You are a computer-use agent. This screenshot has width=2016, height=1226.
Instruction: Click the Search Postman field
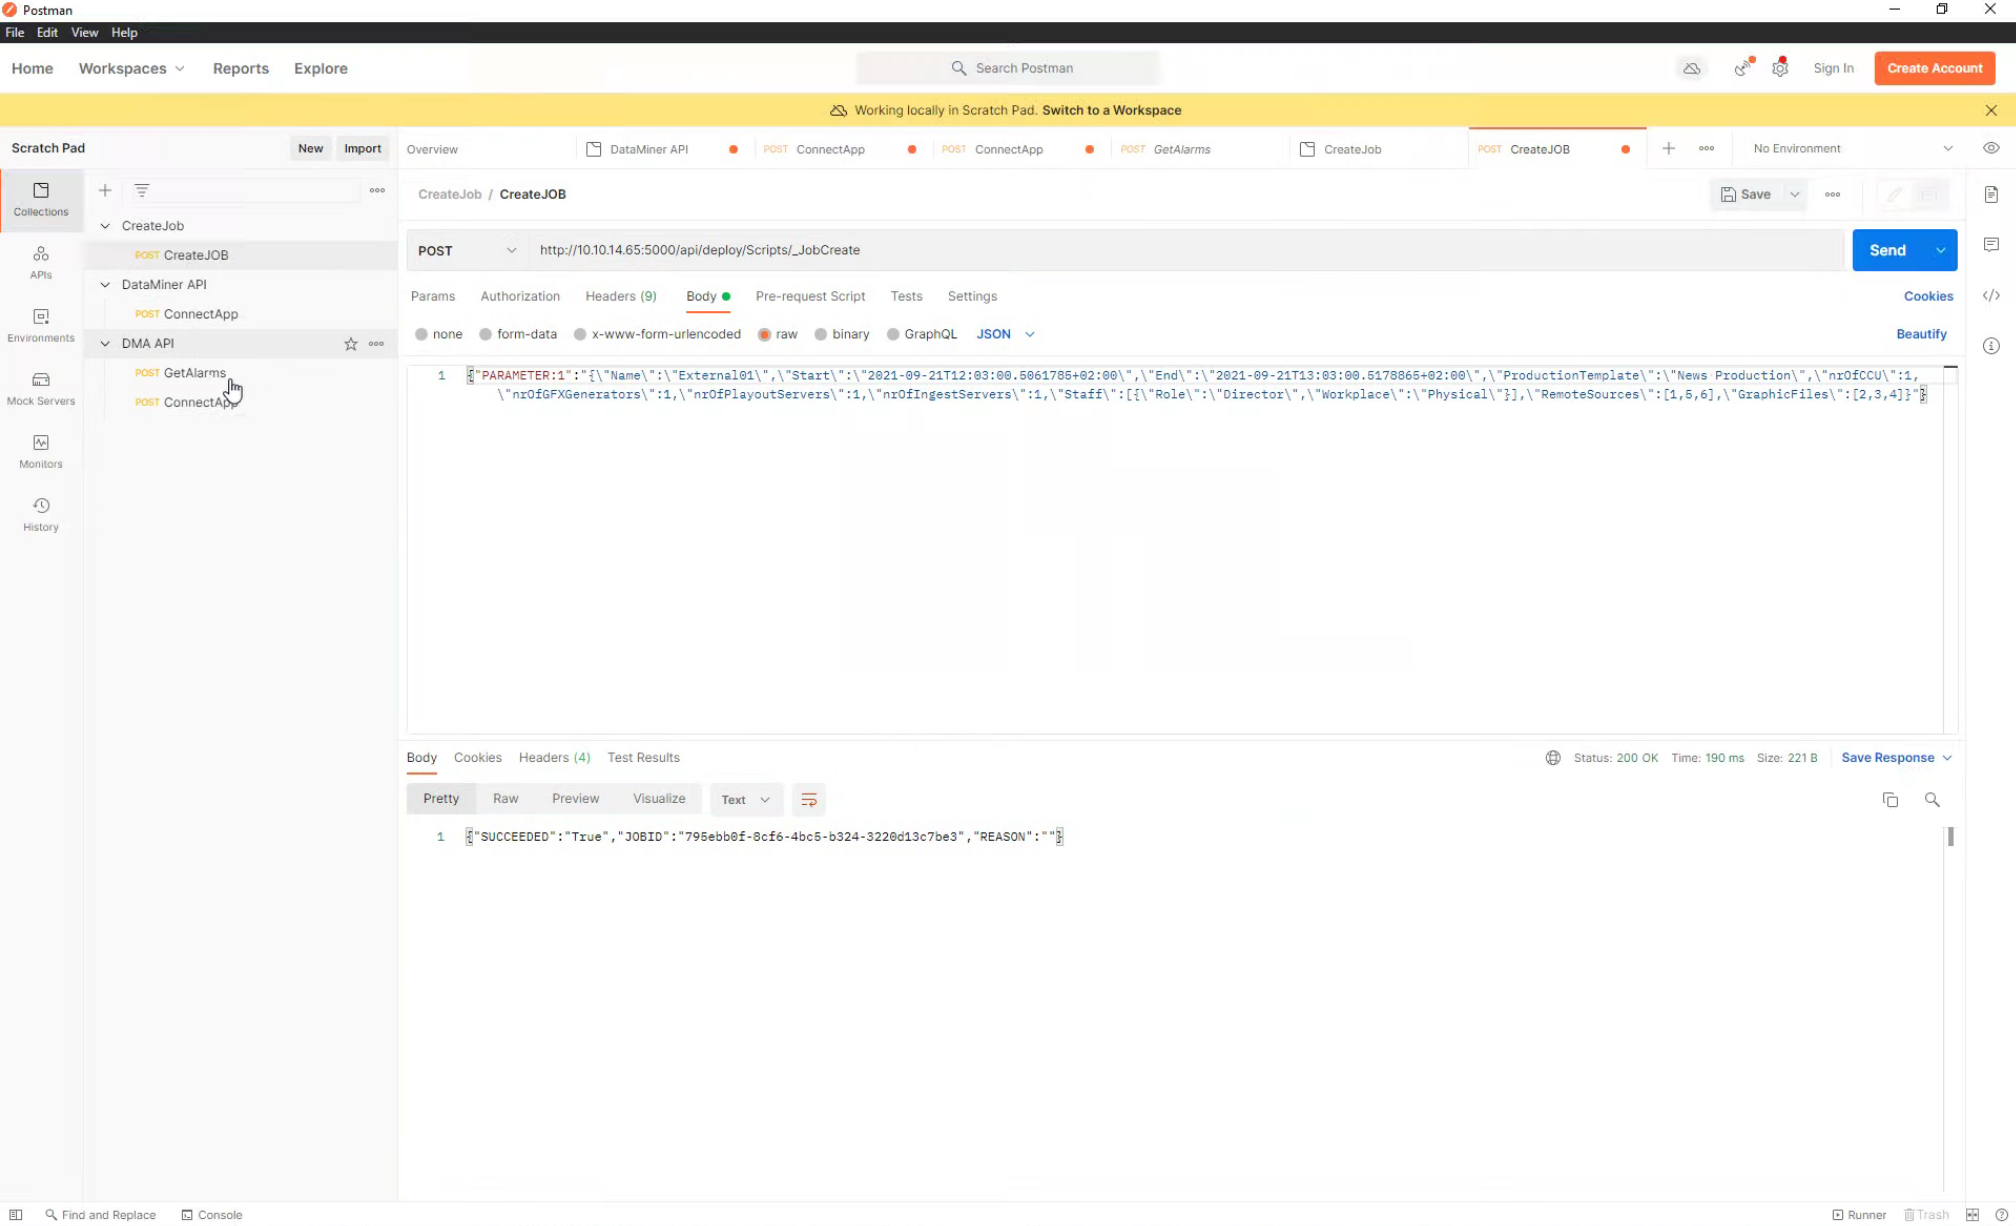click(1008, 68)
